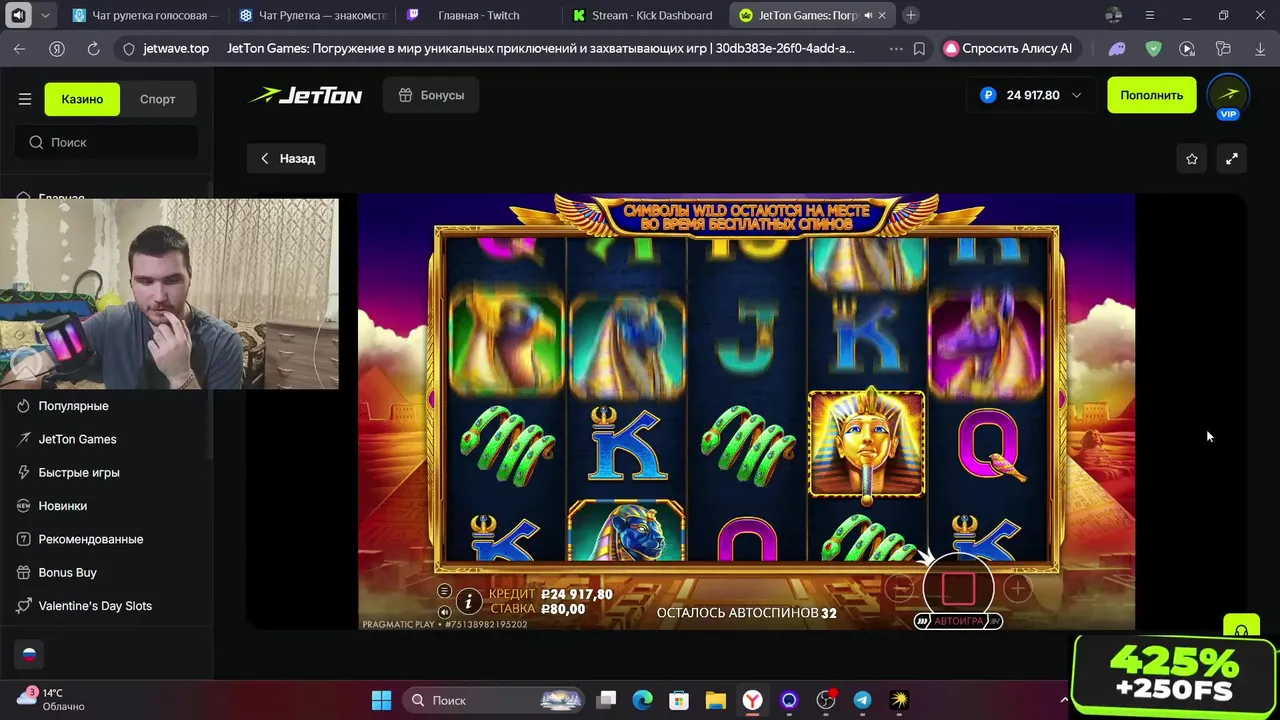This screenshot has width=1280, height=720.
Task: Switch to Чат Рулетка — знакомства tab
Action: click(314, 15)
